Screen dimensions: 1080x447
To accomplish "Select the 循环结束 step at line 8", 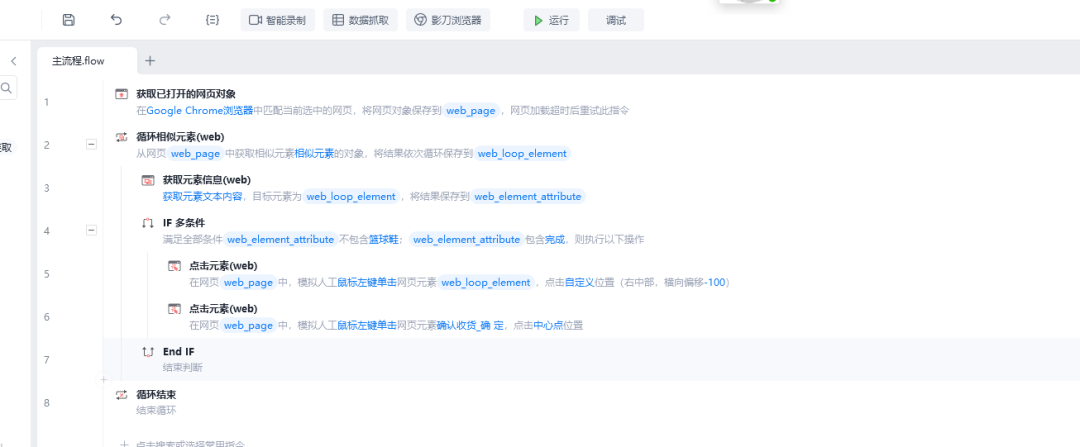I will click(x=156, y=395).
